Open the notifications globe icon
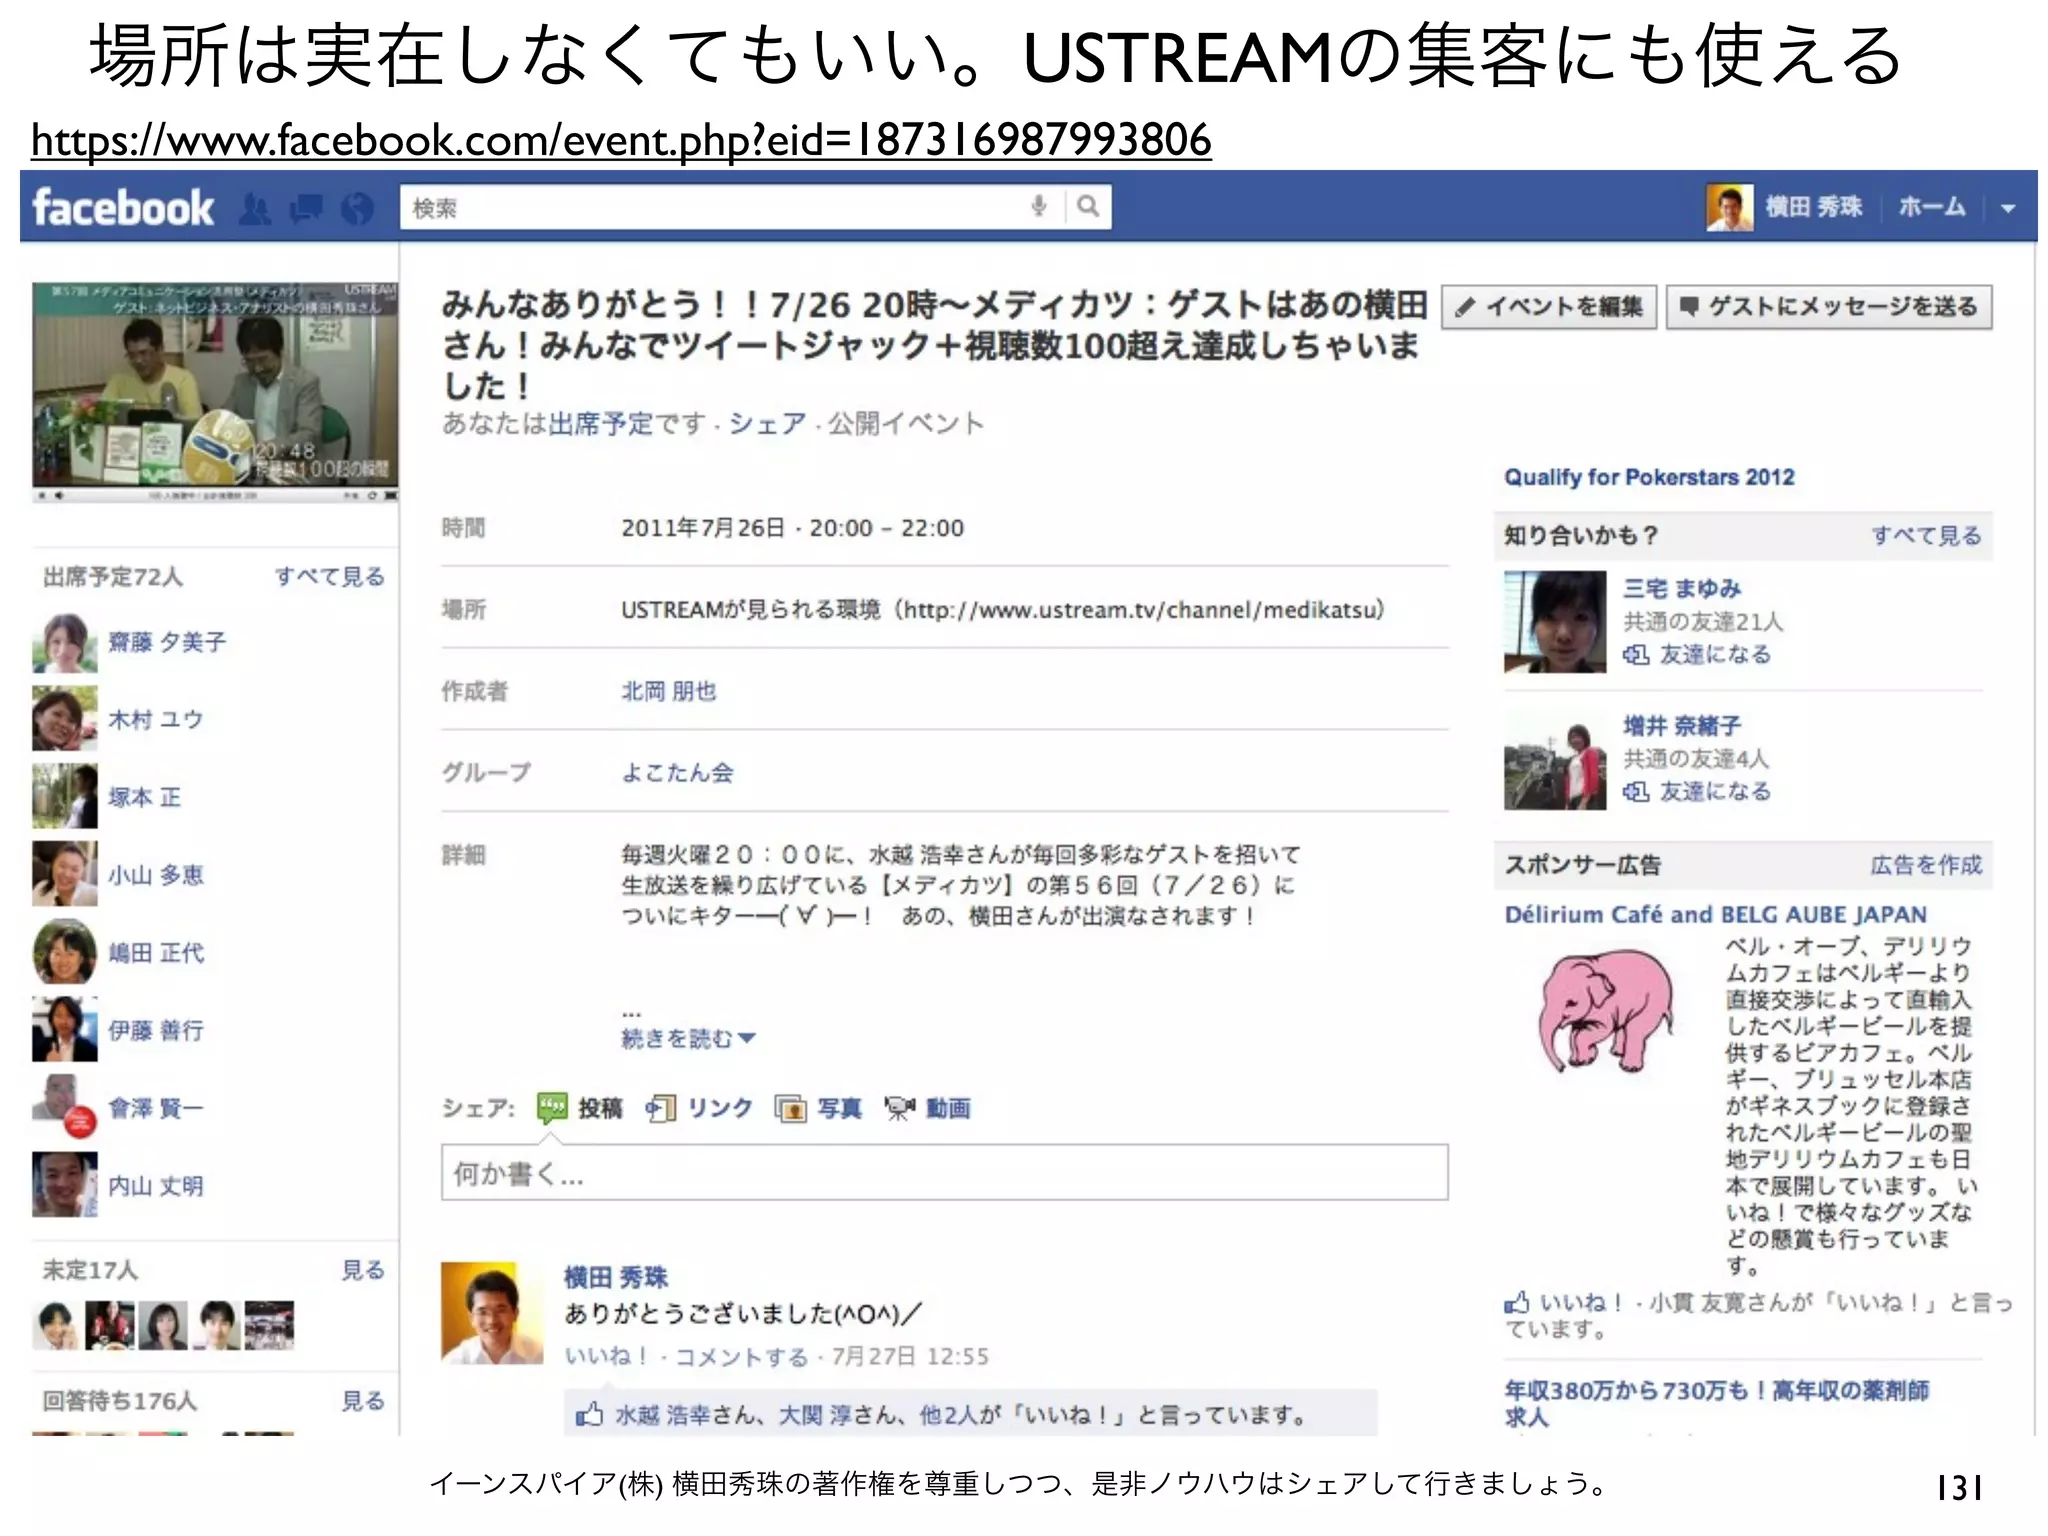 click(357, 209)
